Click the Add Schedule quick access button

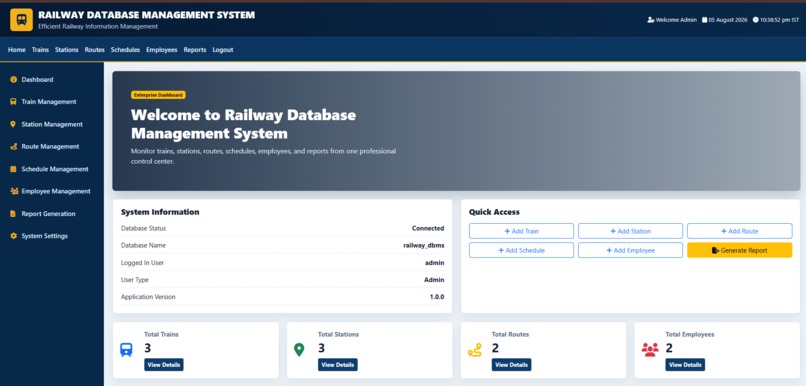[521, 250]
